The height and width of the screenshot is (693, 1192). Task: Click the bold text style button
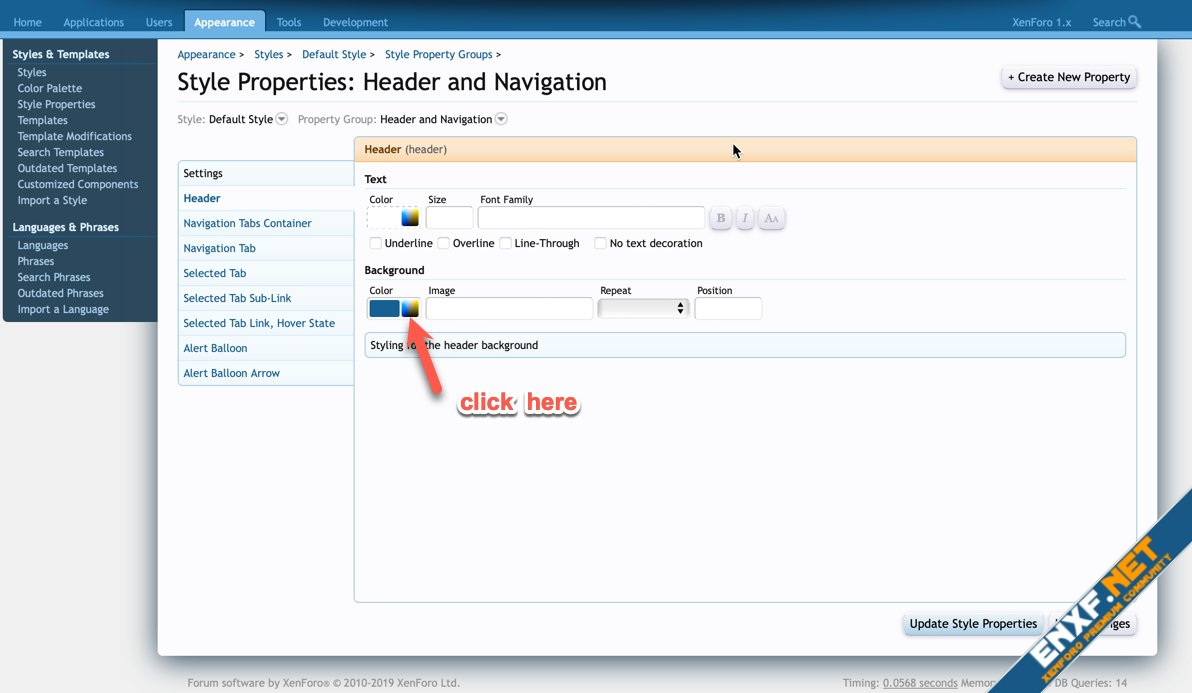pyautogui.click(x=721, y=218)
